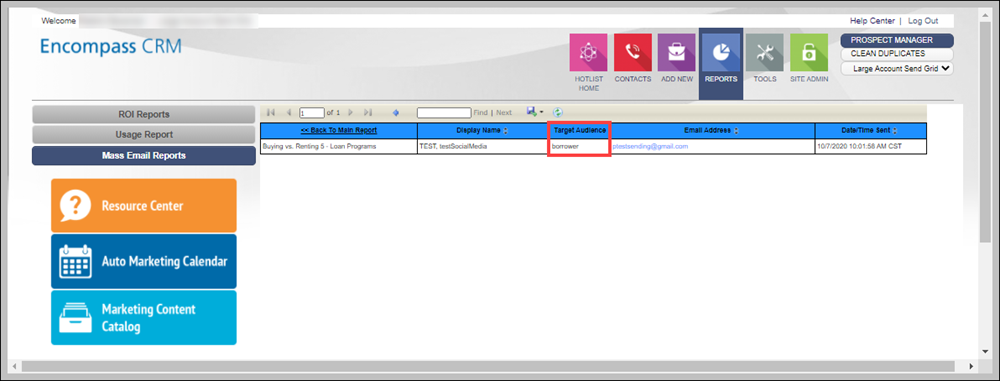Image resolution: width=1000 pixels, height=381 pixels.
Task: Click Back To Main Report link
Action: (x=339, y=130)
